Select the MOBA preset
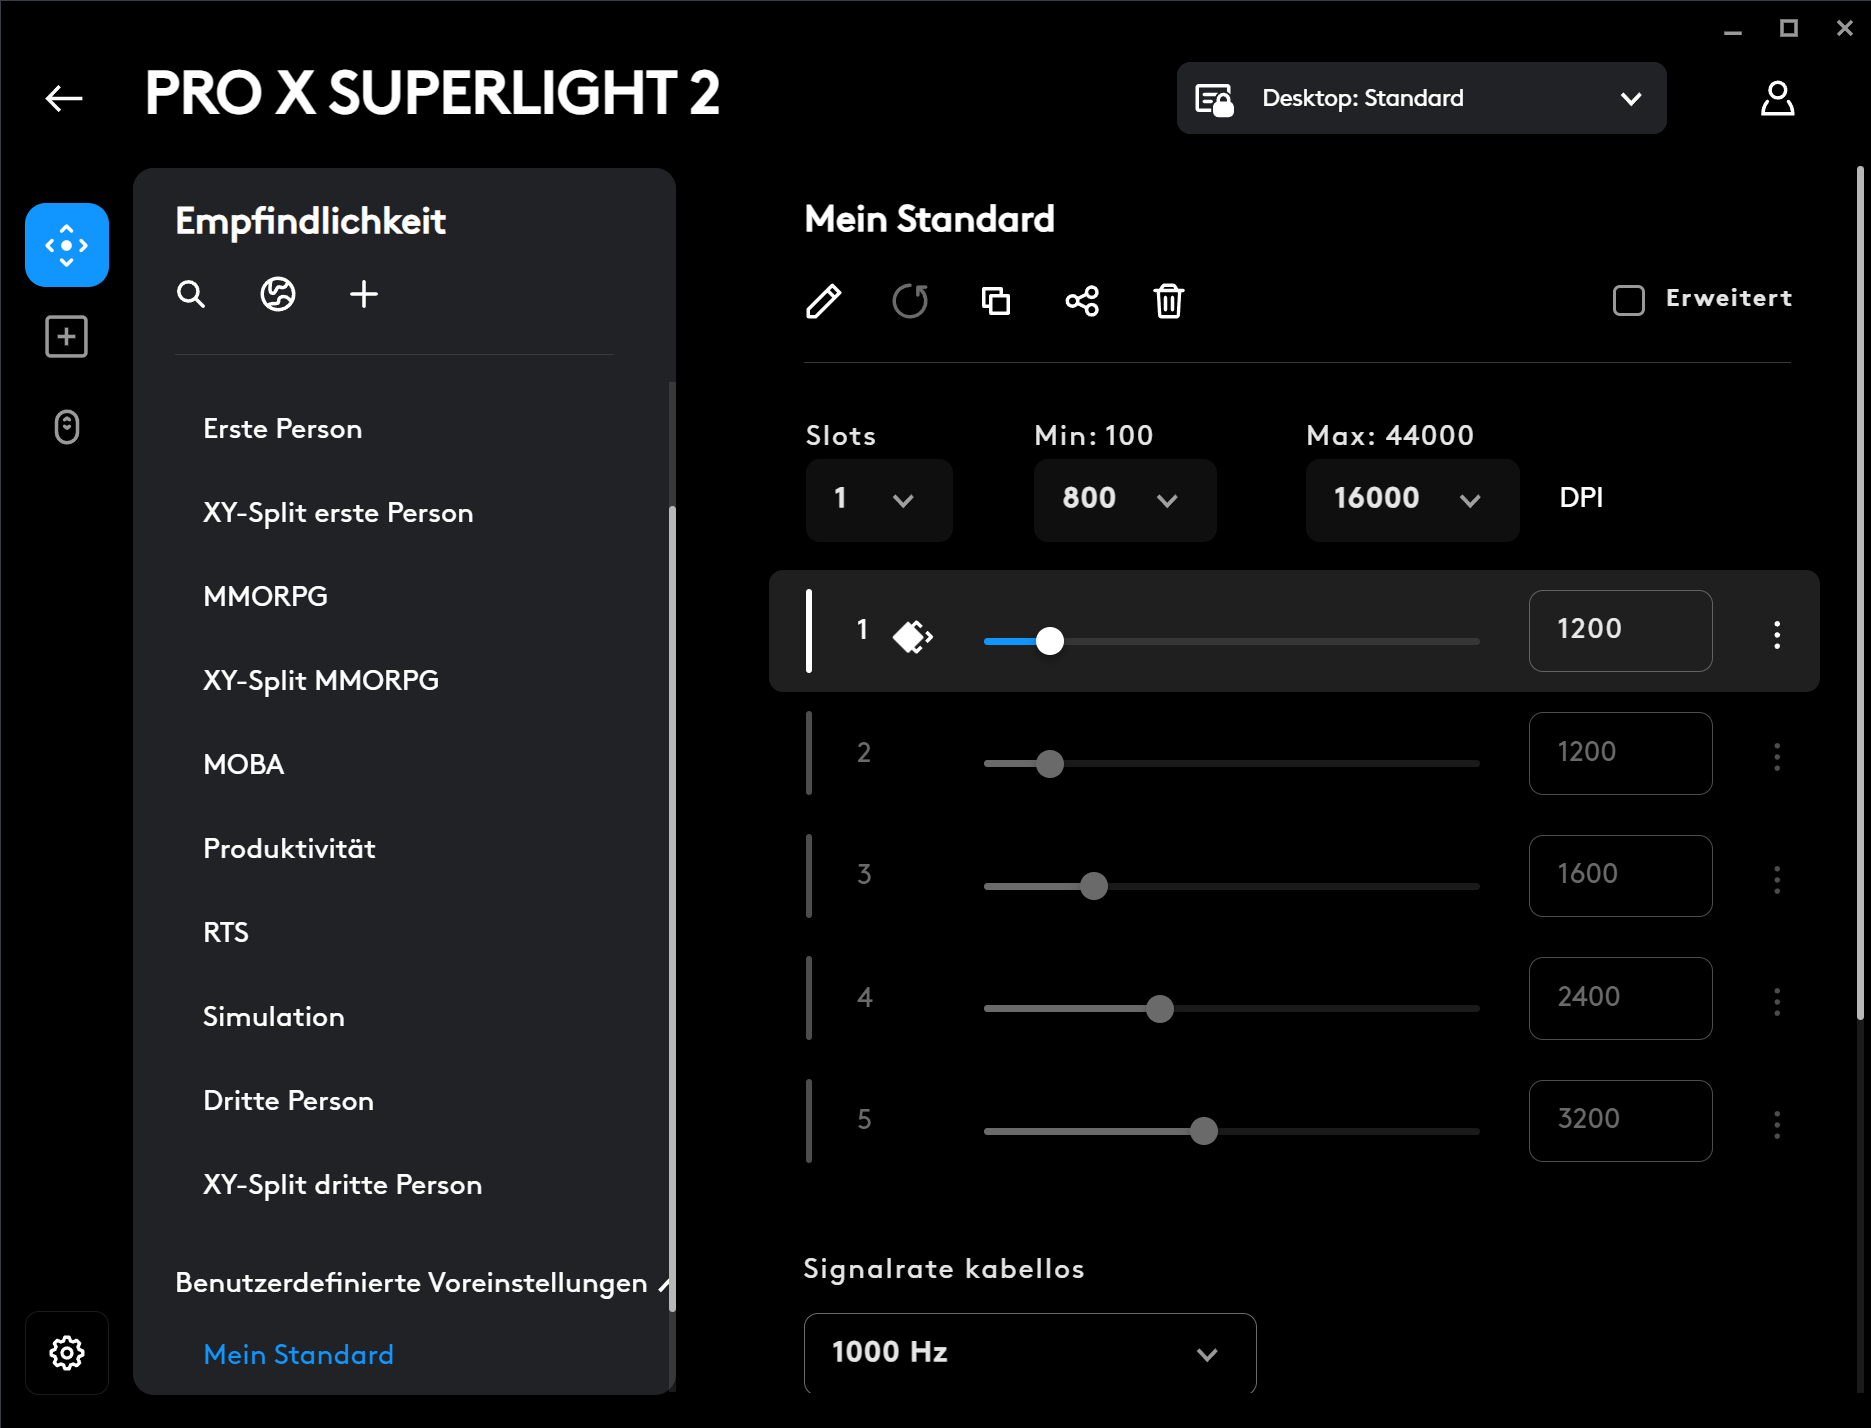The width and height of the screenshot is (1871, 1428). click(x=244, y=765)
